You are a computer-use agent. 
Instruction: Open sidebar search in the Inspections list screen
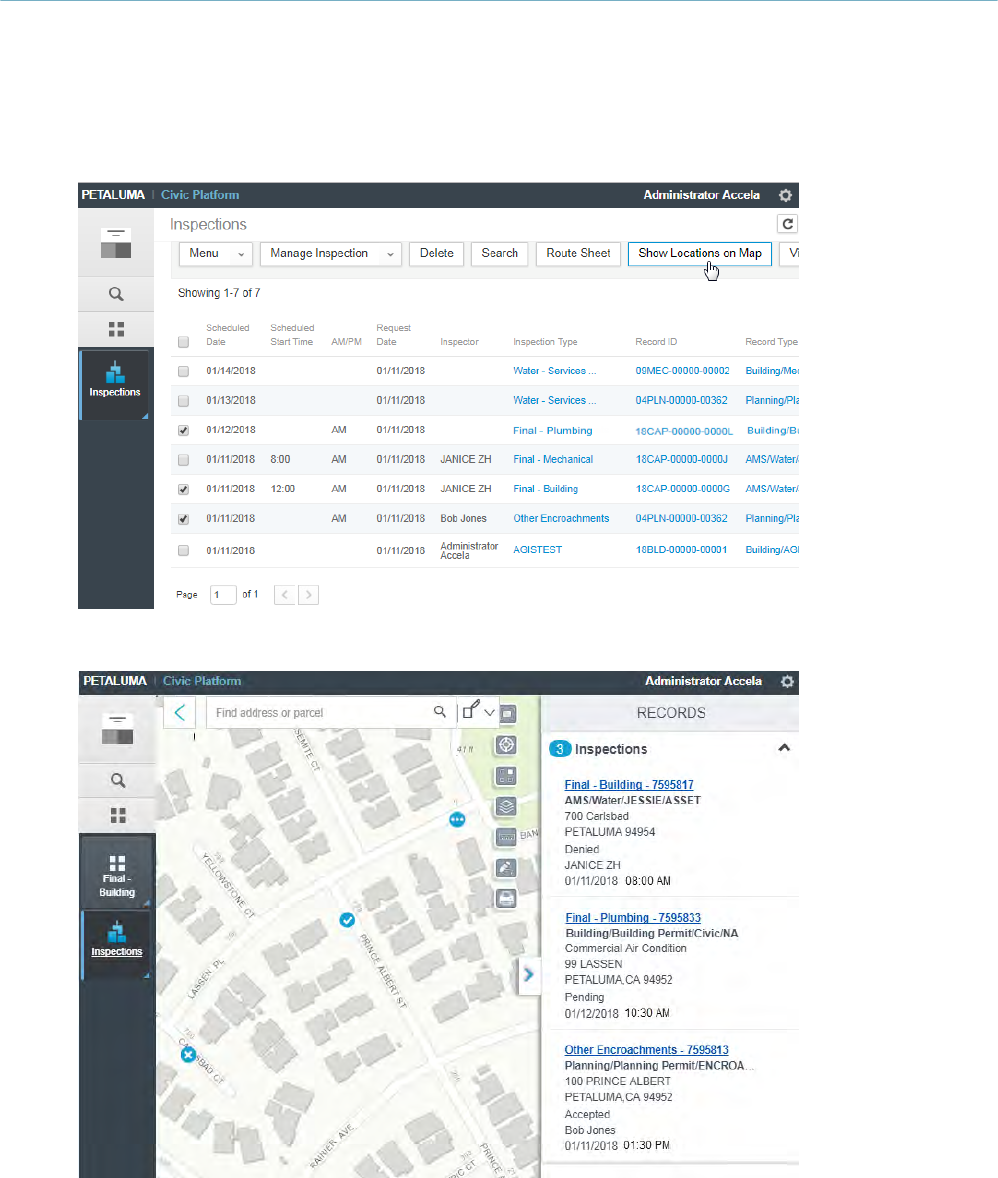point(116,294)
